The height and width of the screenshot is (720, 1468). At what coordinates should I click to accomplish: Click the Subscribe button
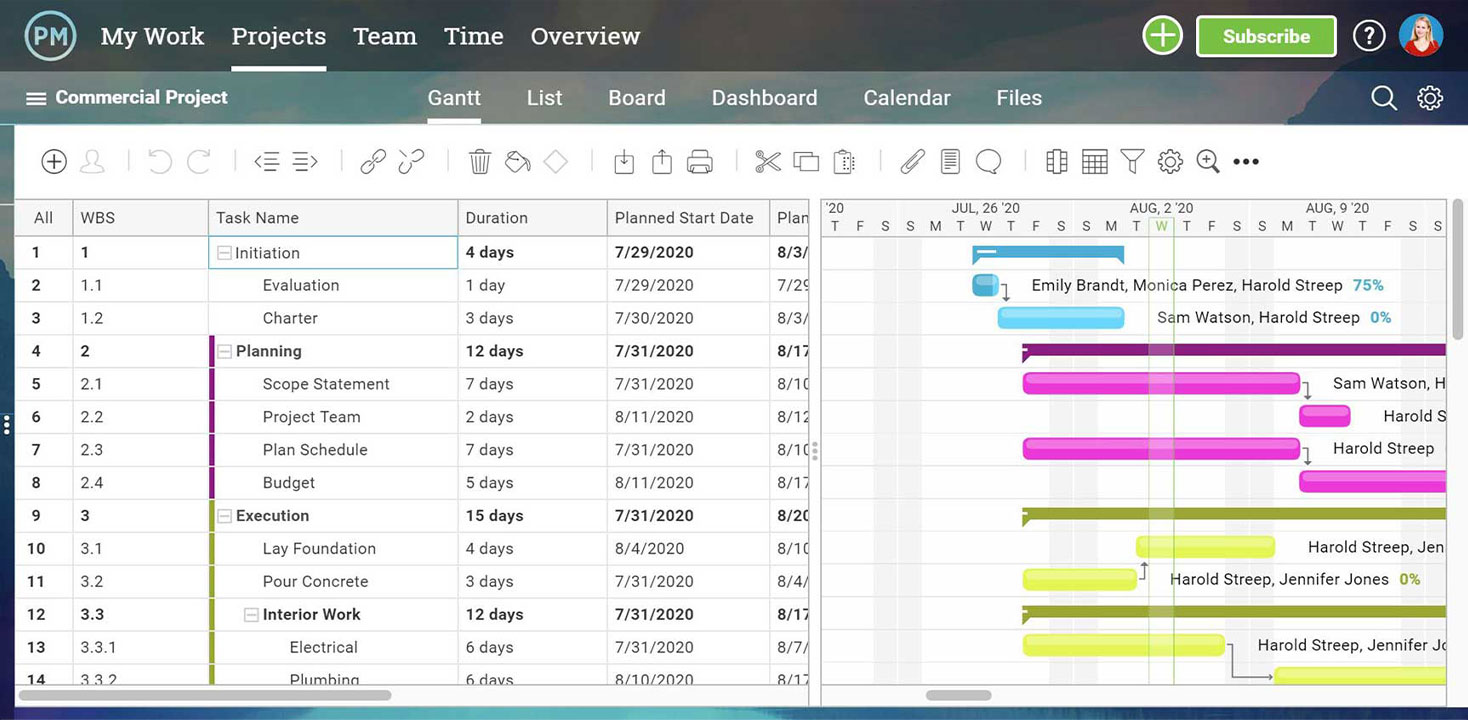point(1266,36)
